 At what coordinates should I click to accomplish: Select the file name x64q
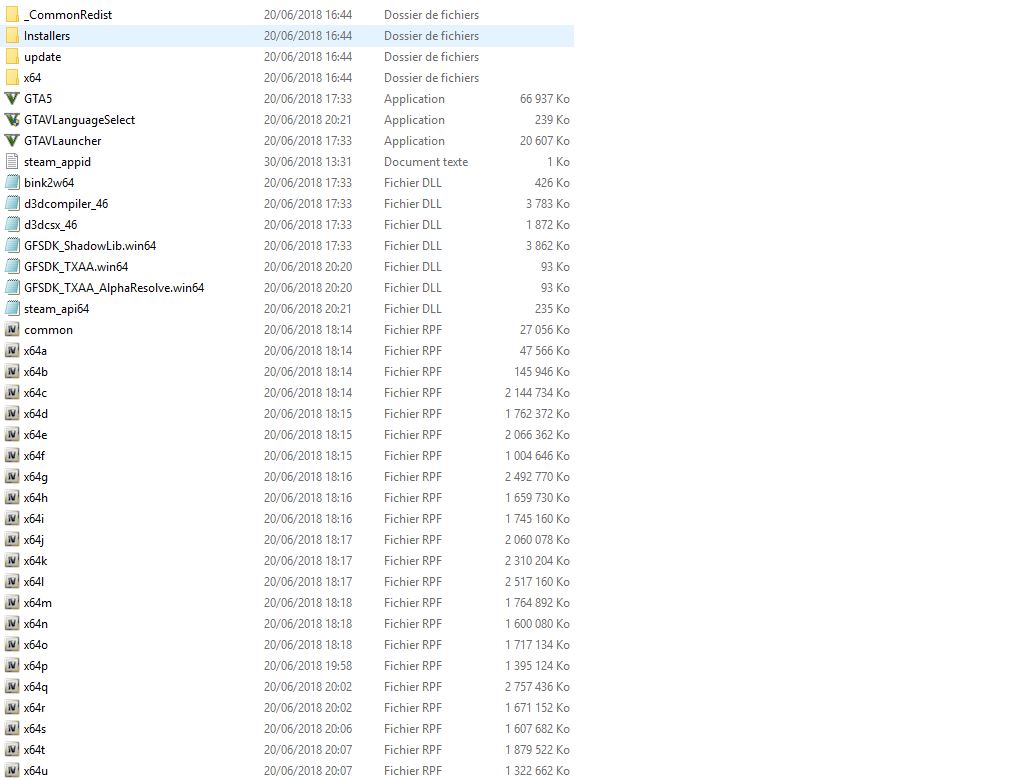pos(36,687)
